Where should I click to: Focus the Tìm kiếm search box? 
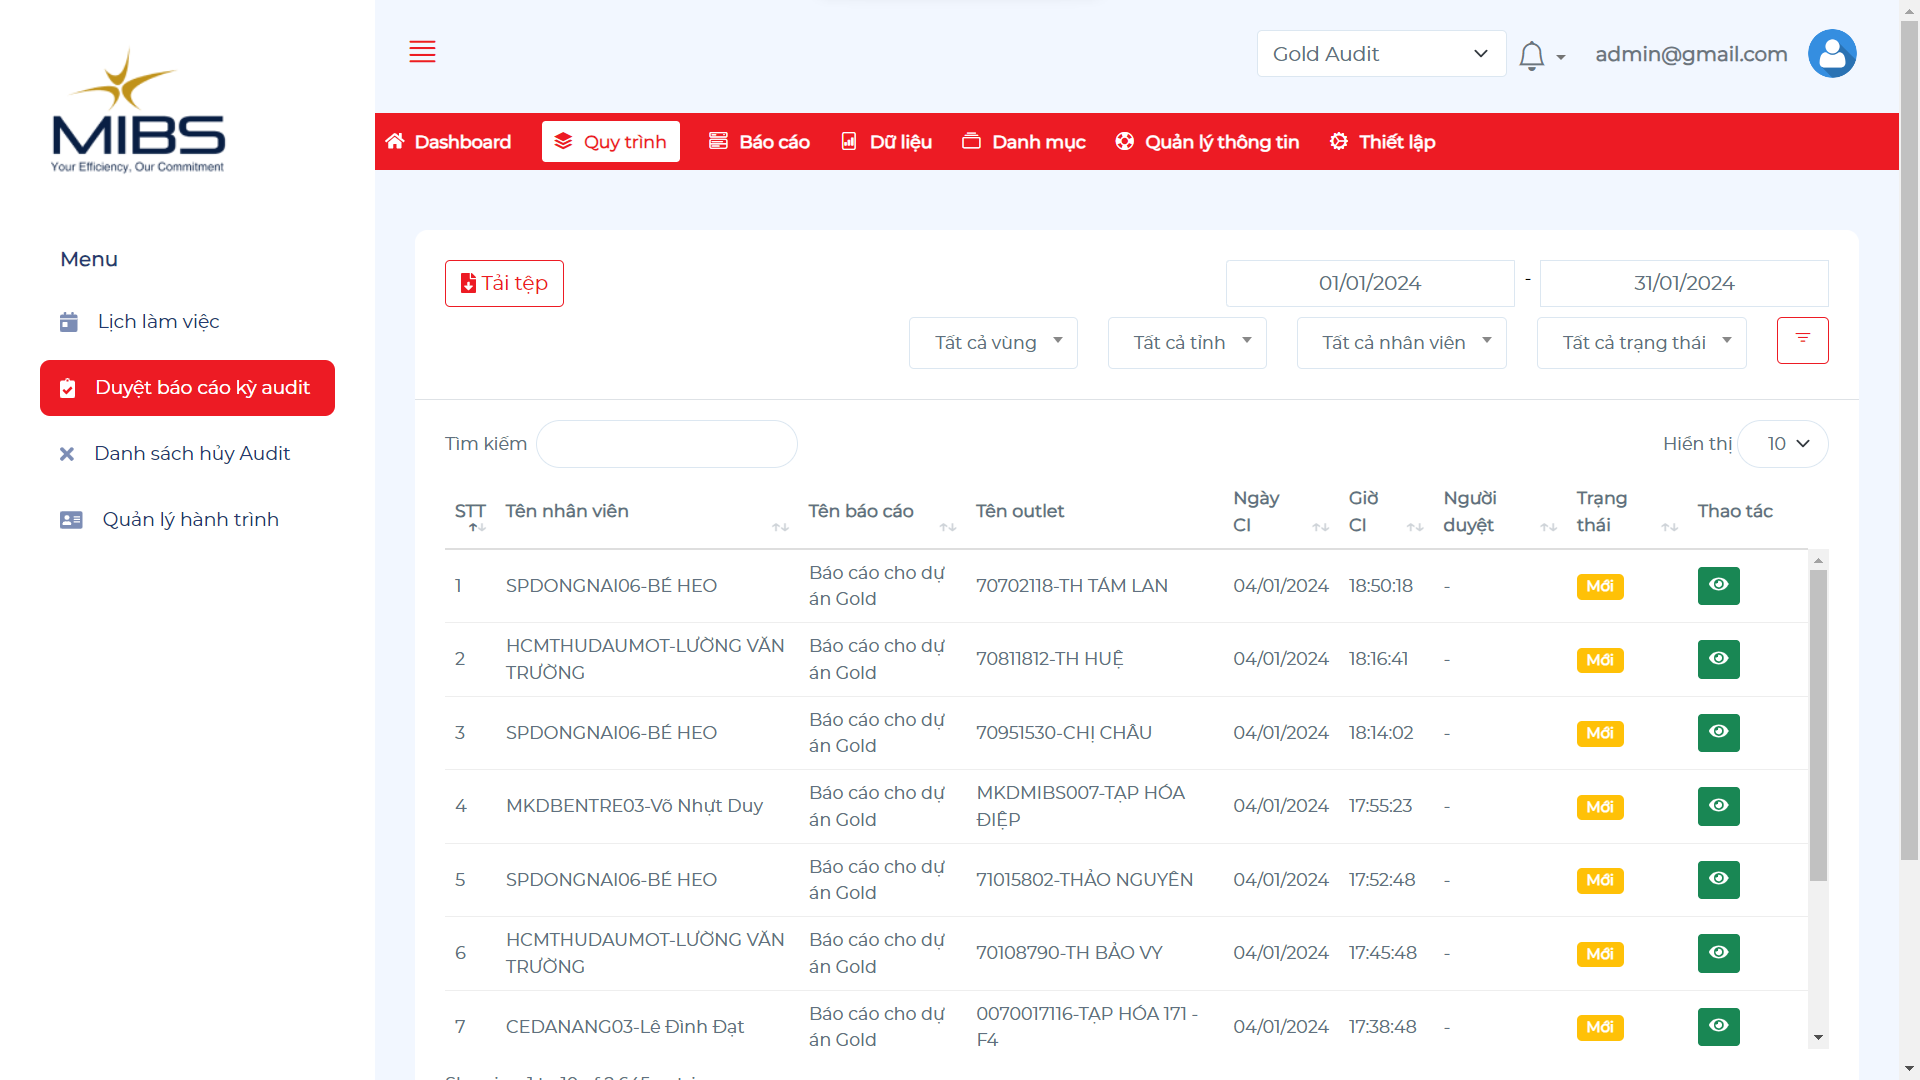pyautogui.click(x=667, y=444)
